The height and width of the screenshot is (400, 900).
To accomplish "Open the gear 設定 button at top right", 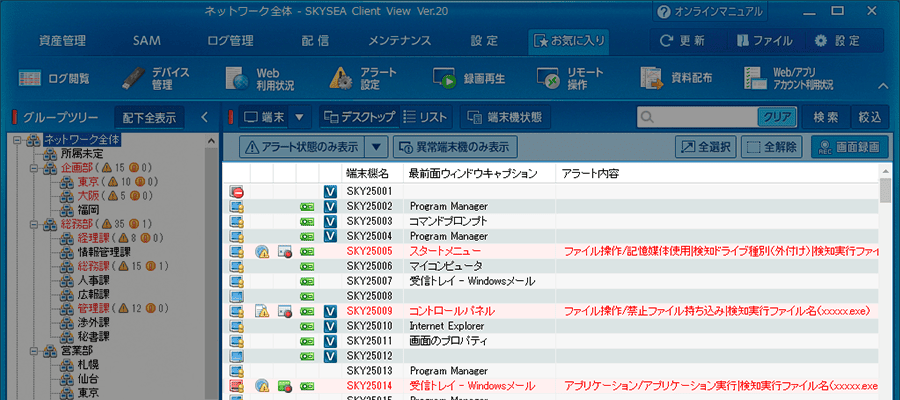I will [x=837, y=41].
